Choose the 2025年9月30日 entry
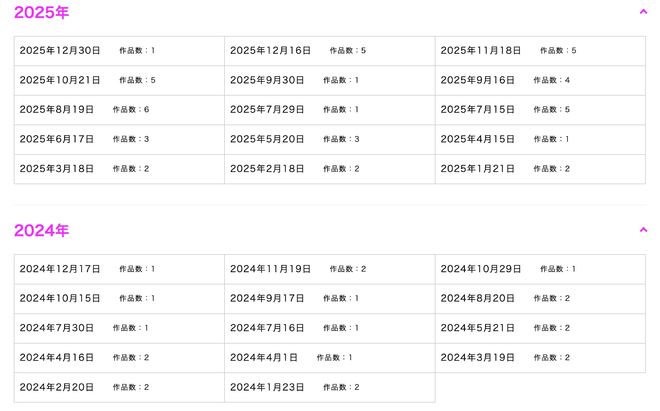660x411 pixels. [330, 80]
